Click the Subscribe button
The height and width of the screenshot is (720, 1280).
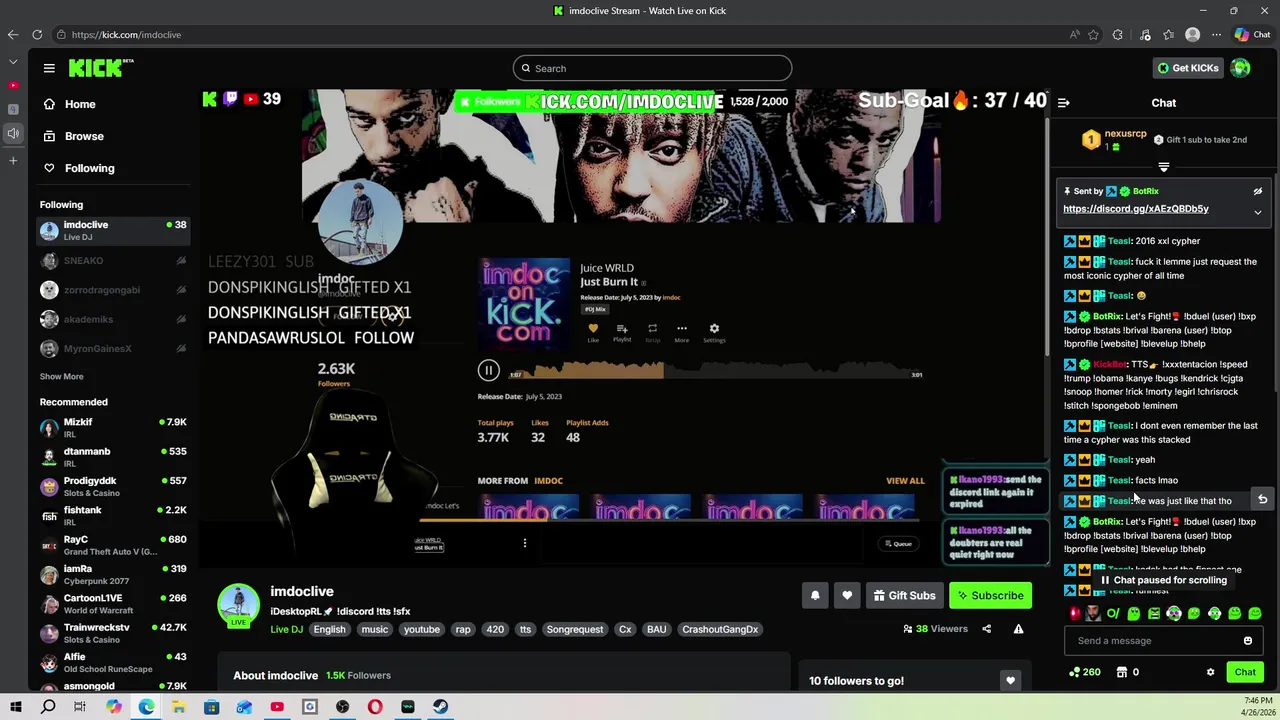pyautogui.click(x=990, y=595)
